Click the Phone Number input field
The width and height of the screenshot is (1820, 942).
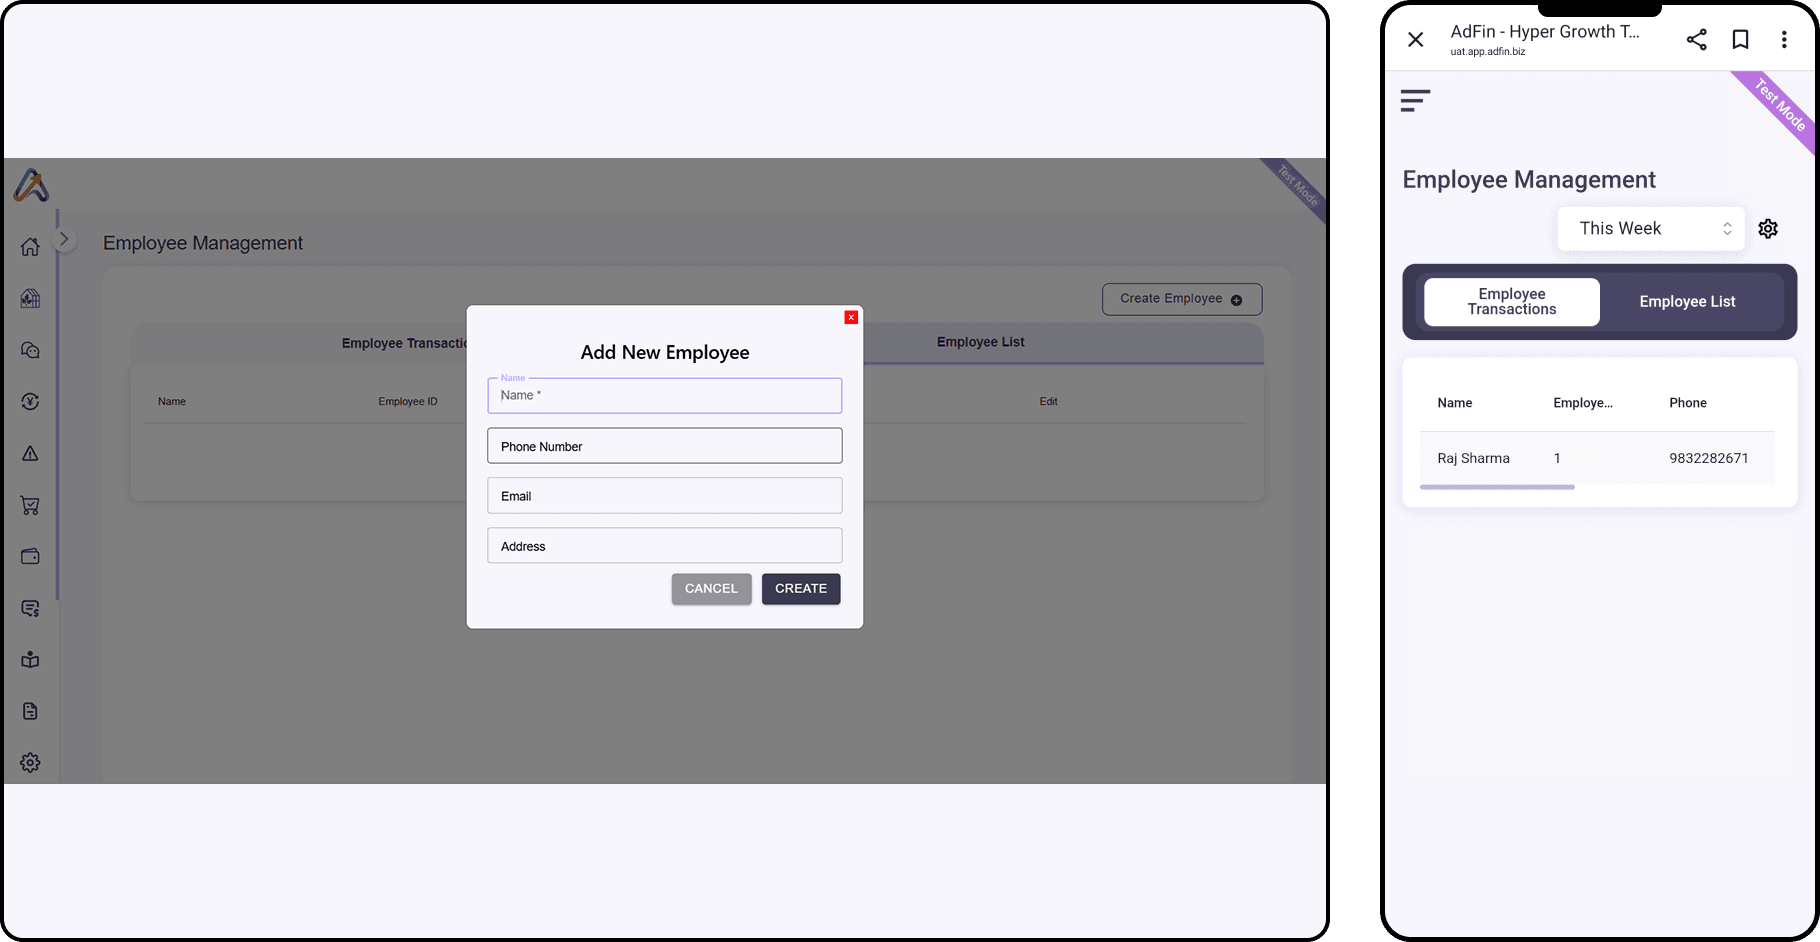coord(664,446)
